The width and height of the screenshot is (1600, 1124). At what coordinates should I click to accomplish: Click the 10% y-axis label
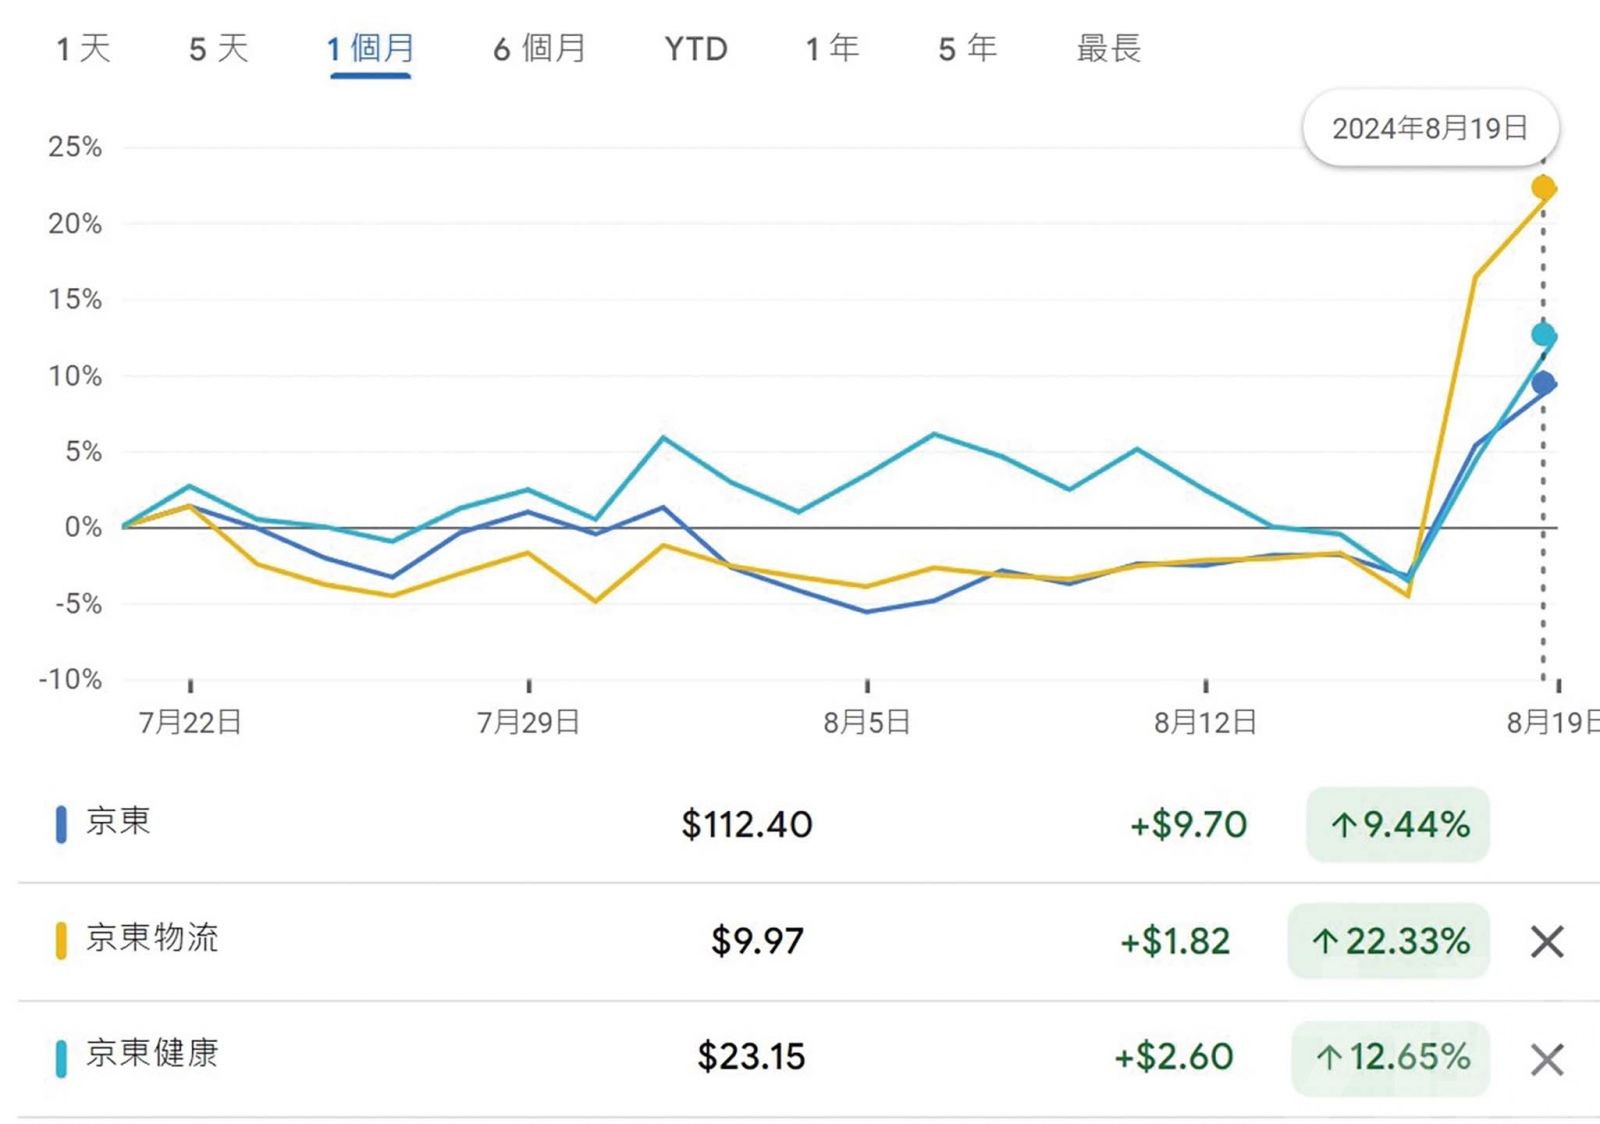pos(75,376)
